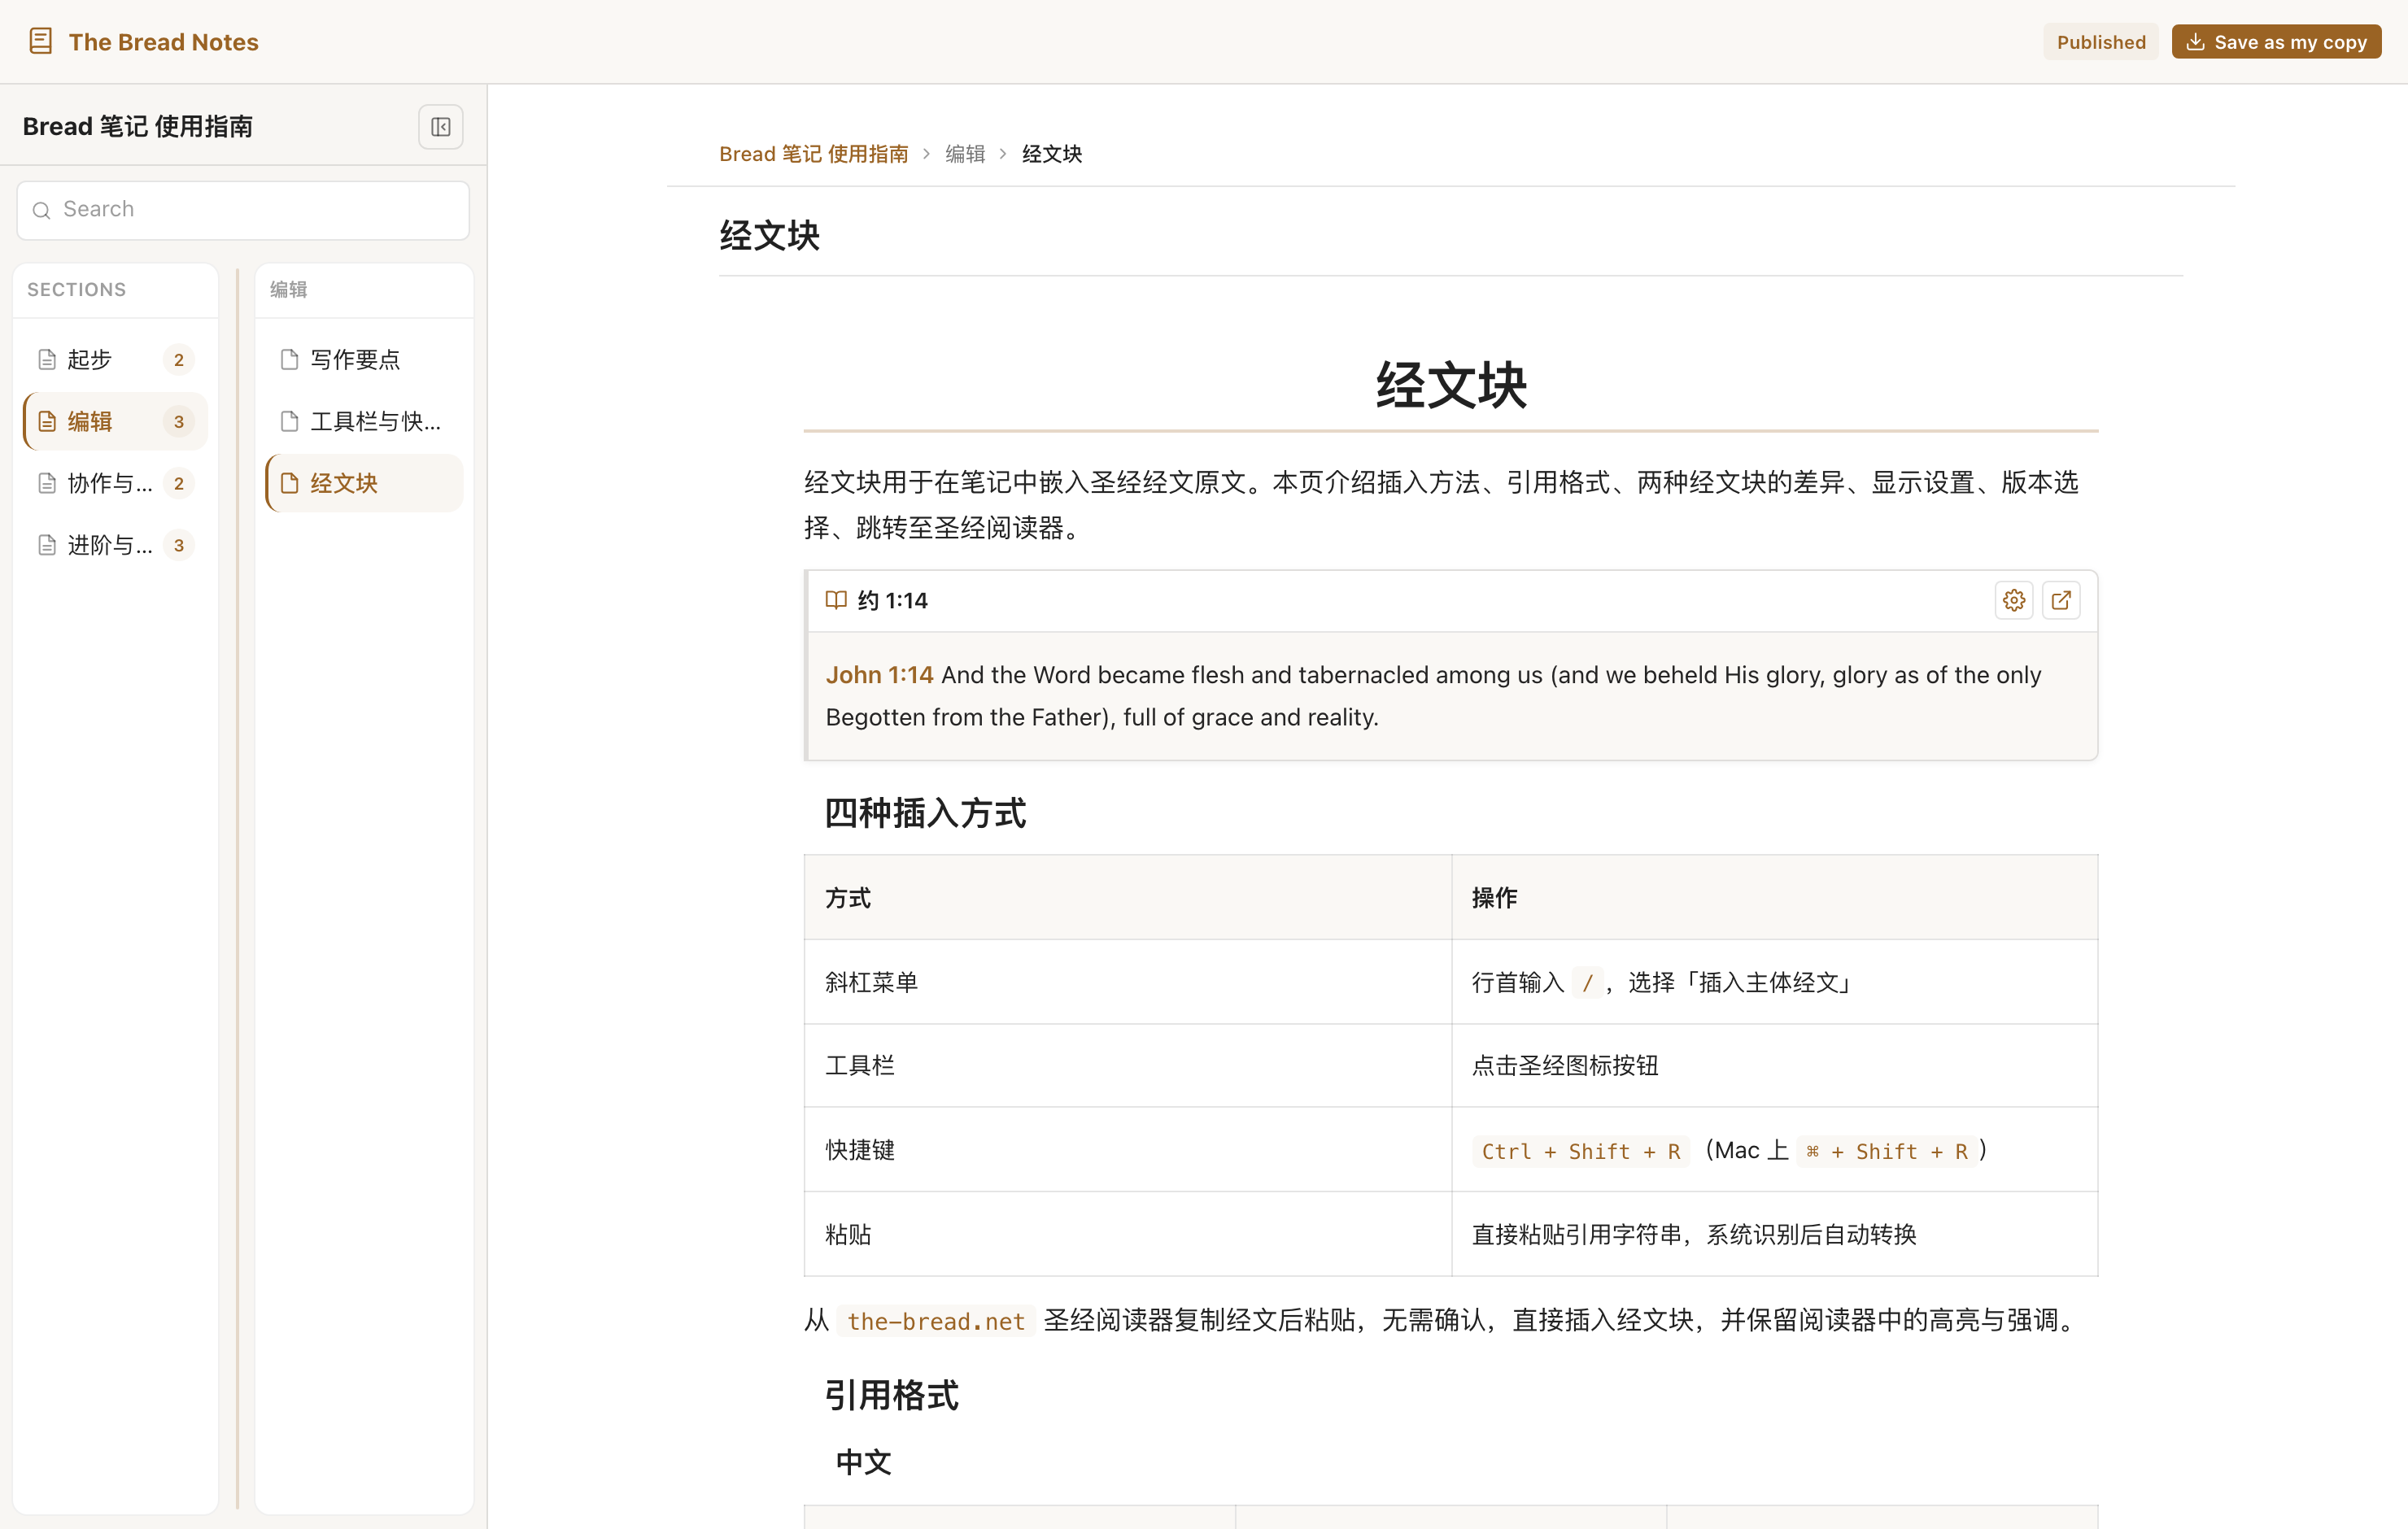Open the 协作与... section
Image resolution: width=2408 pixels, height=1529 pixels.
[115, 483]
